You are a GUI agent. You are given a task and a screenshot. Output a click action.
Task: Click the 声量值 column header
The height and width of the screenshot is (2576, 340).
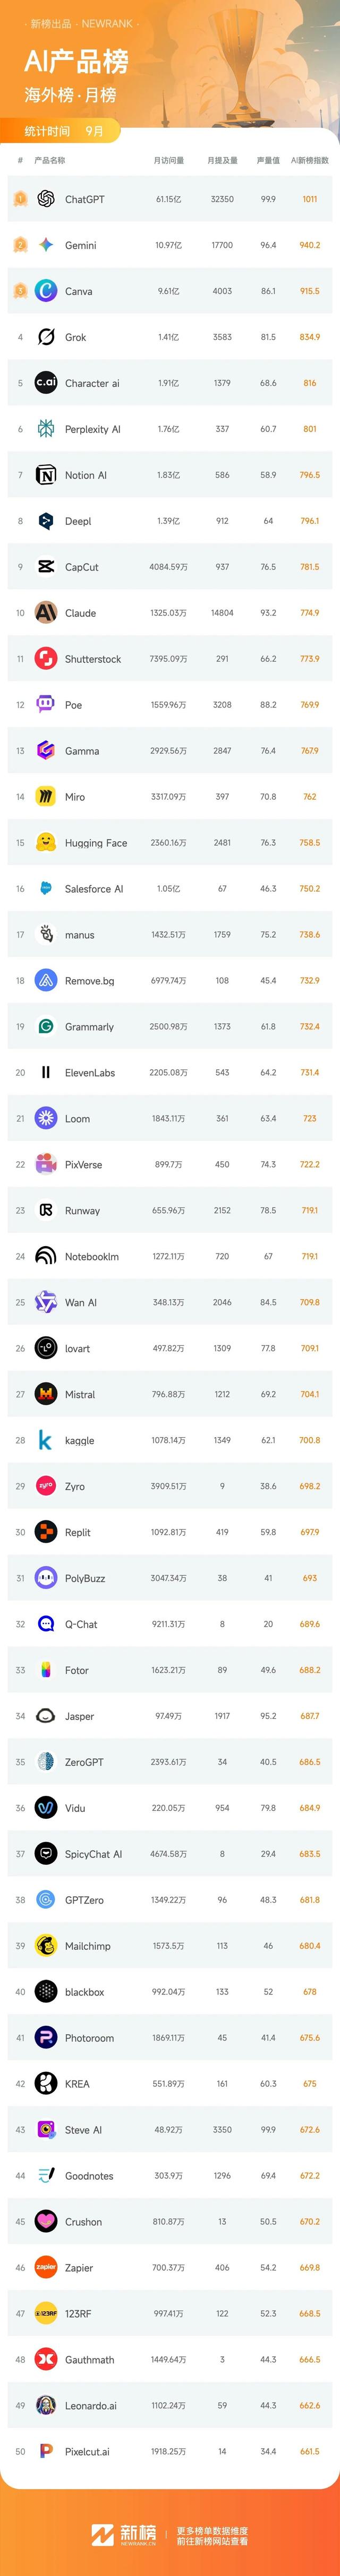pyautogui.click(x=268, y=160)
